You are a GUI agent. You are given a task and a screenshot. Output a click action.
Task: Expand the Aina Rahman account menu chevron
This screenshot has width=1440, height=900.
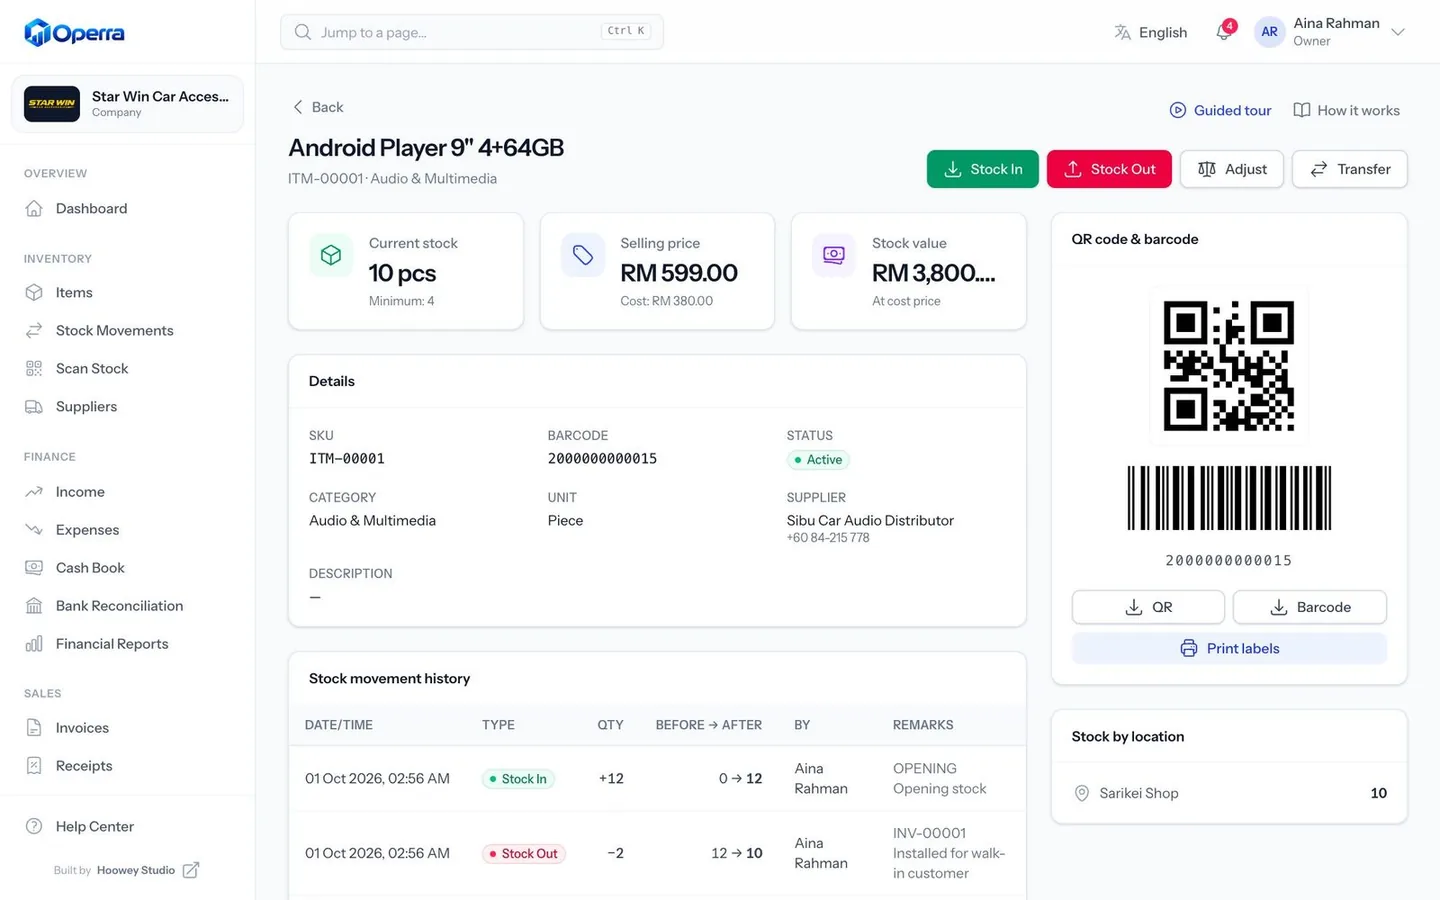click(x=1398, y=32)
